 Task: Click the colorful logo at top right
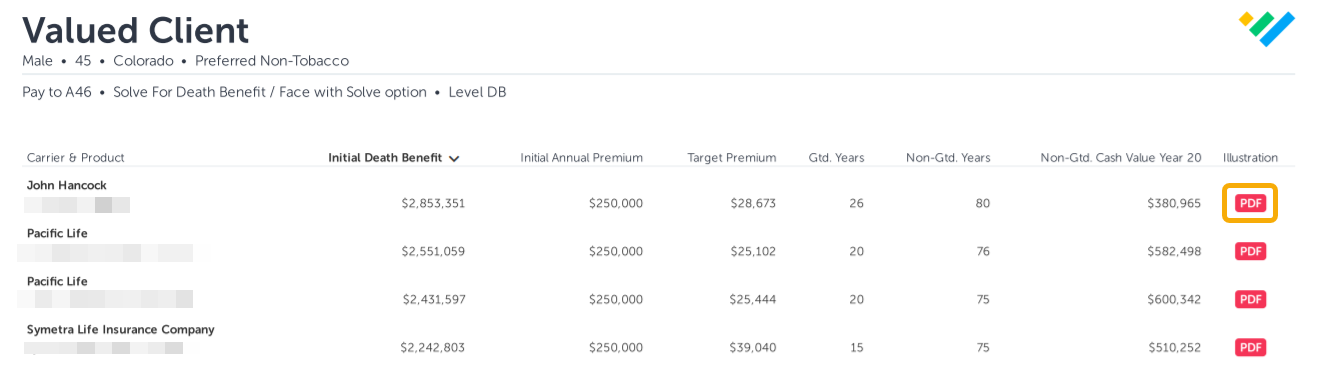tap(1267, 28)
